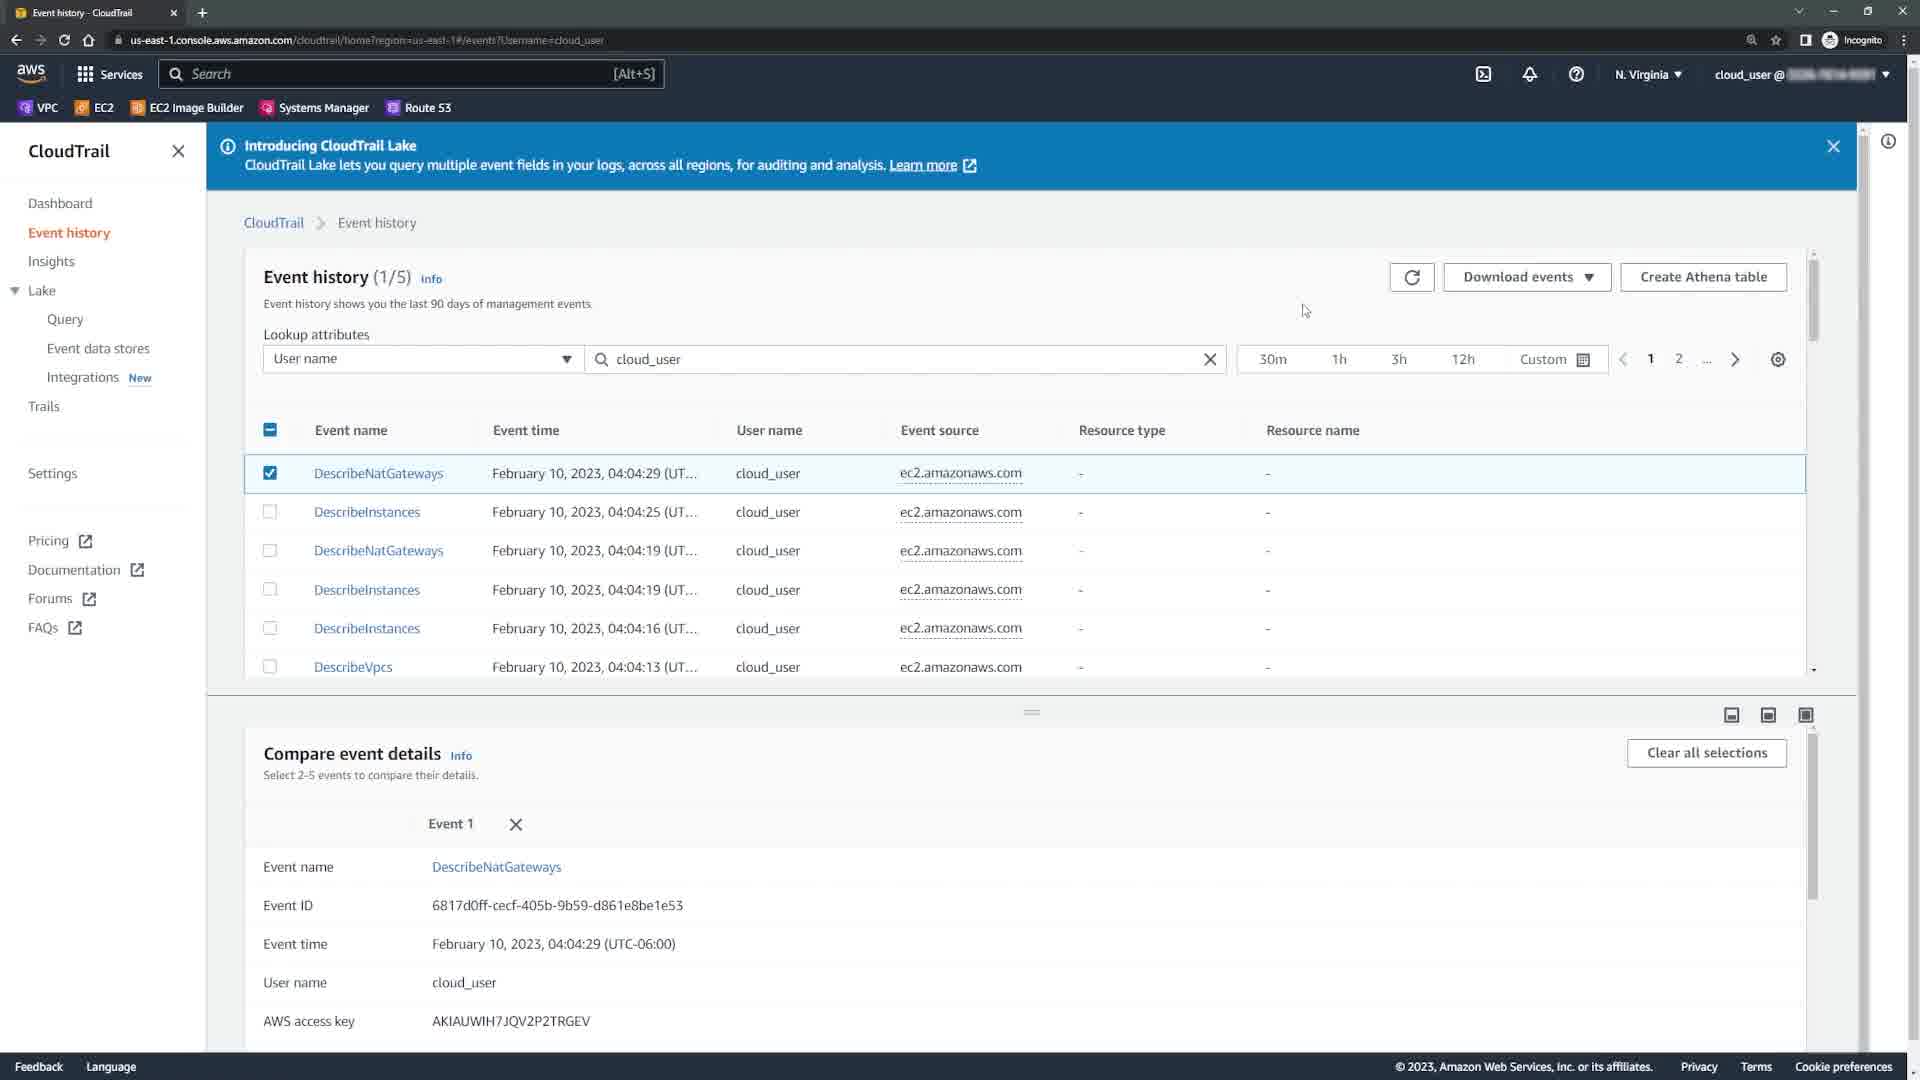
Task: Open table preferences gear icon
Action: pos(1777,359)
